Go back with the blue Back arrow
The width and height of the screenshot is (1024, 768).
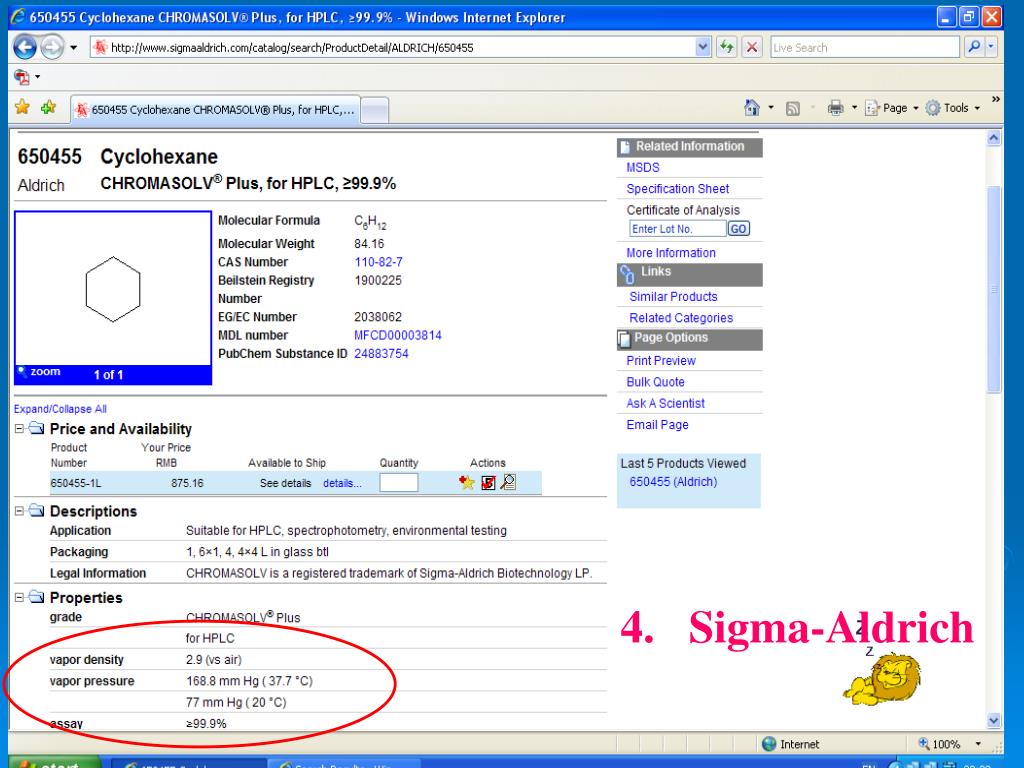coord(25,47)
